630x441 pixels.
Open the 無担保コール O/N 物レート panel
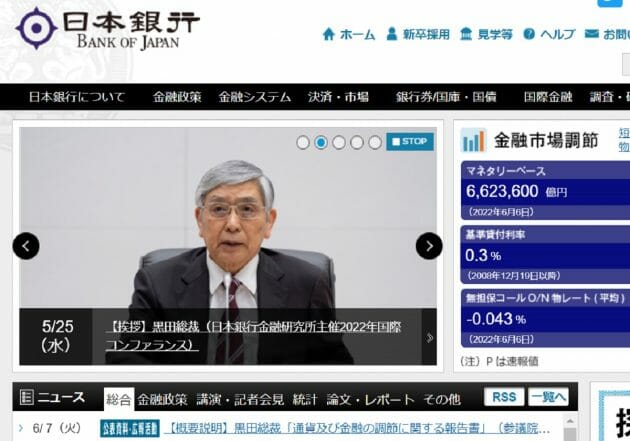[x=545, y=318]
